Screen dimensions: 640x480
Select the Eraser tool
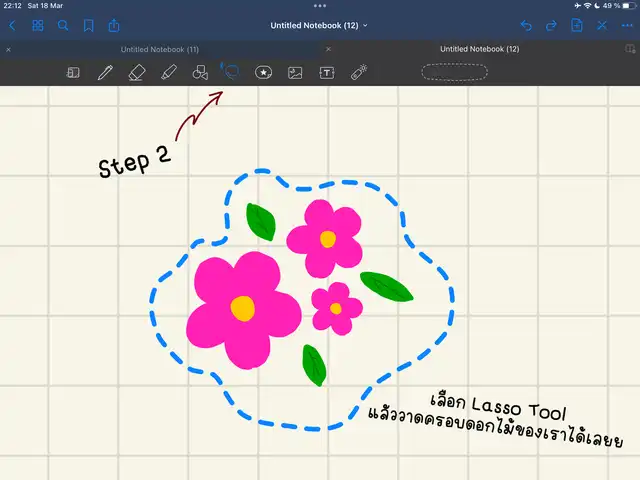[137, 72]
